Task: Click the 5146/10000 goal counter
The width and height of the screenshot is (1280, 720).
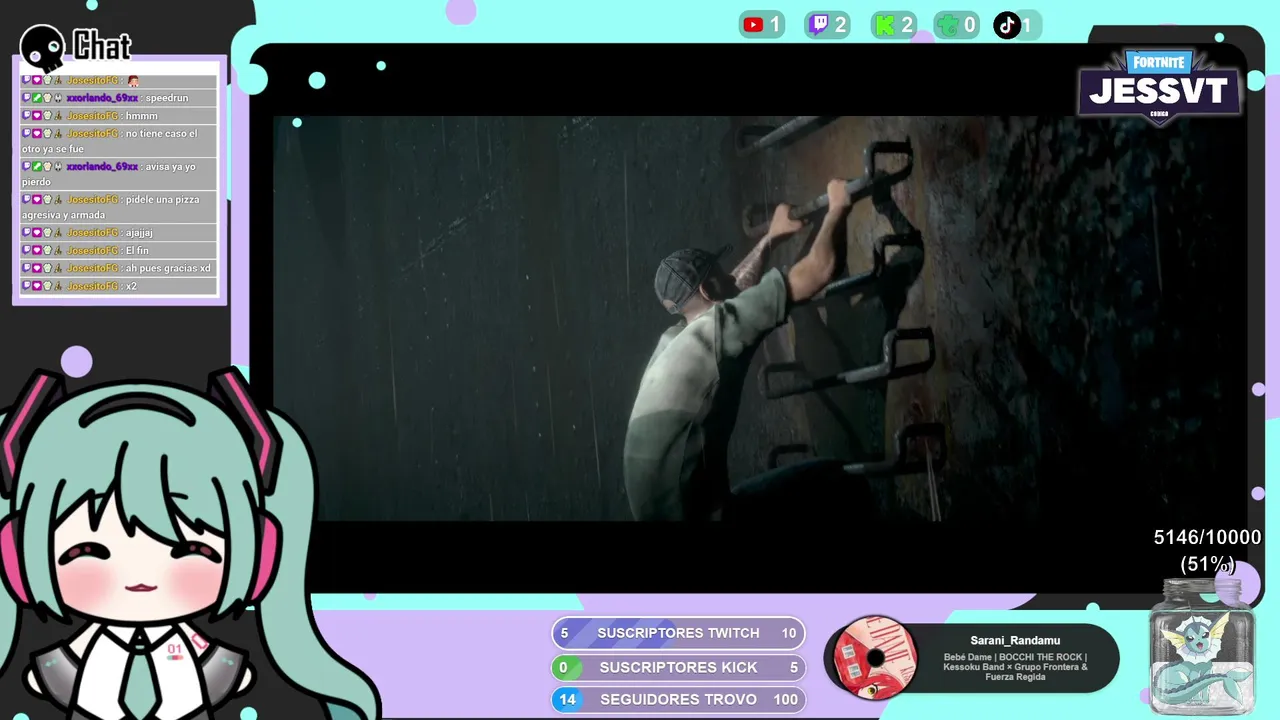Action: tap(1208, 538)
